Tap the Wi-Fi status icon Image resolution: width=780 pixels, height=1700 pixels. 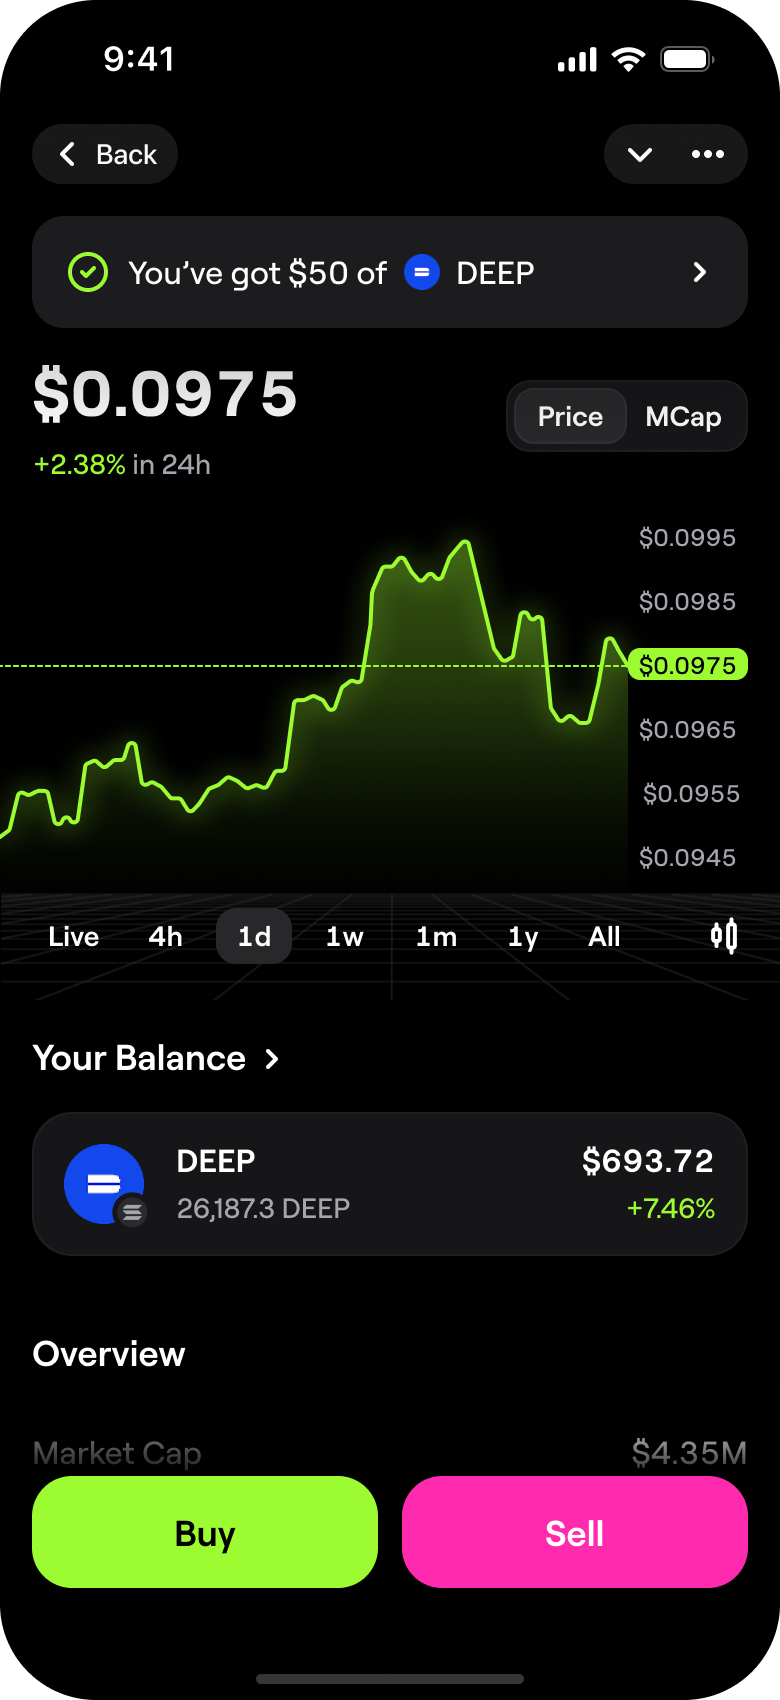[x=628, y=60]
